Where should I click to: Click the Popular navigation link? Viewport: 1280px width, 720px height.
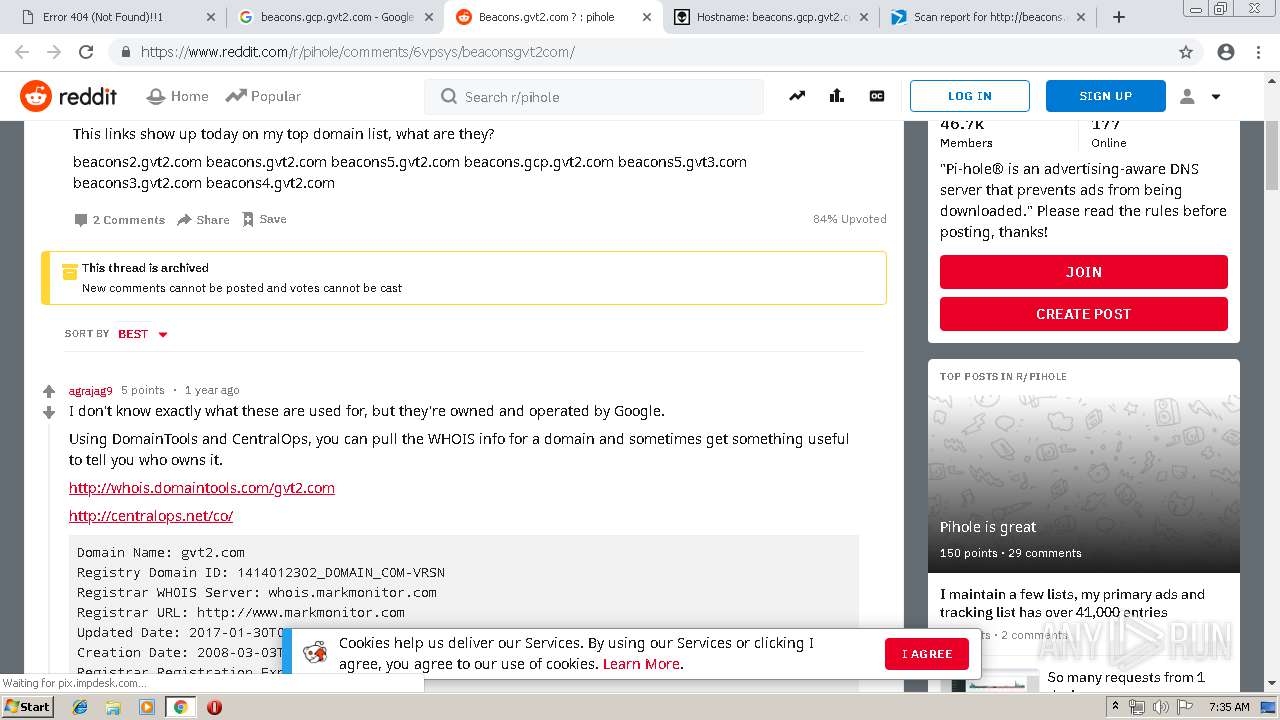(263, 96)
